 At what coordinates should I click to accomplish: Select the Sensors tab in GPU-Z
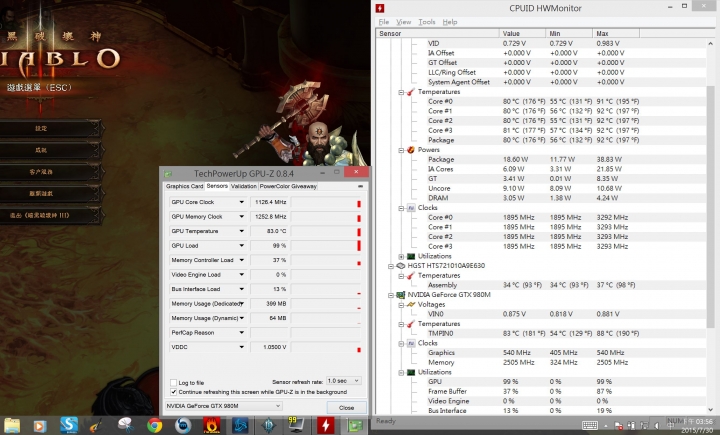point(217,186)
